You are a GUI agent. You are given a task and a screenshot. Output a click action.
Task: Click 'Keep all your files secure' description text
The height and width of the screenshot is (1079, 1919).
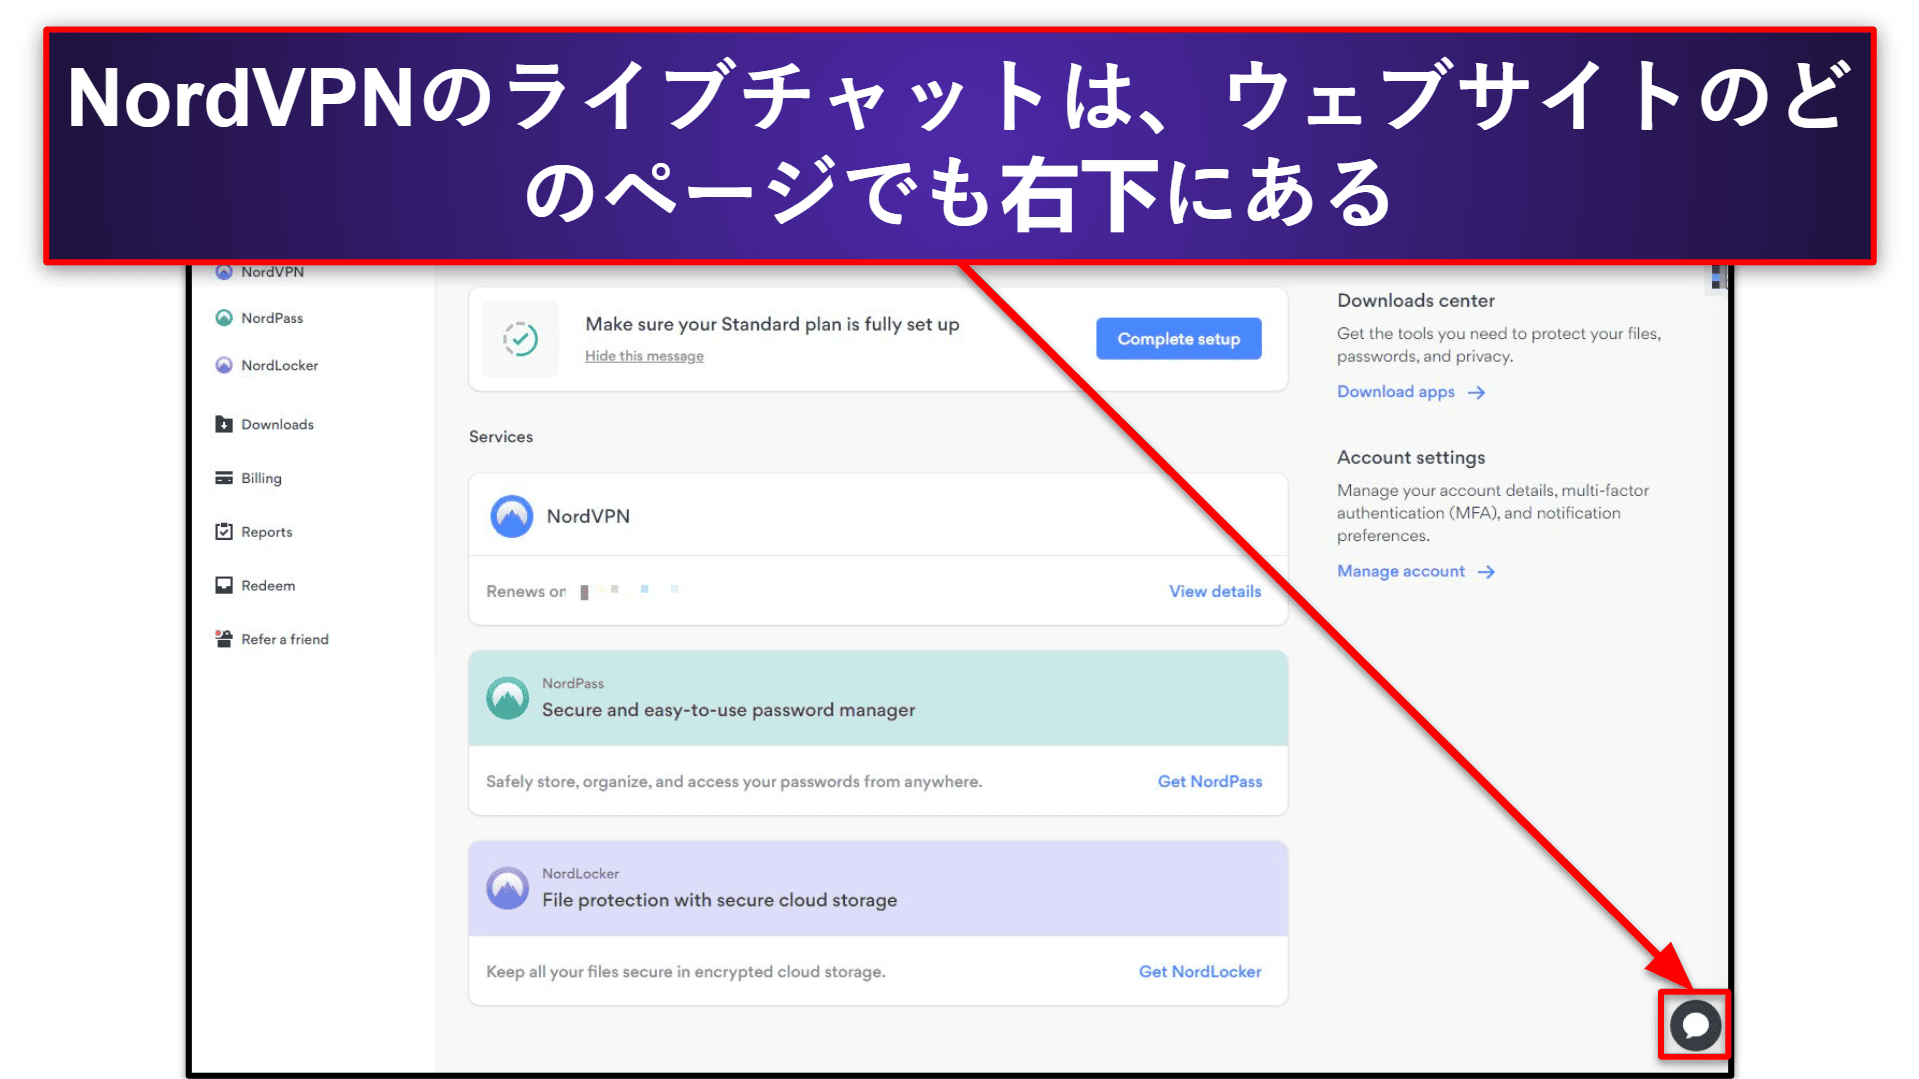(685, 971)
